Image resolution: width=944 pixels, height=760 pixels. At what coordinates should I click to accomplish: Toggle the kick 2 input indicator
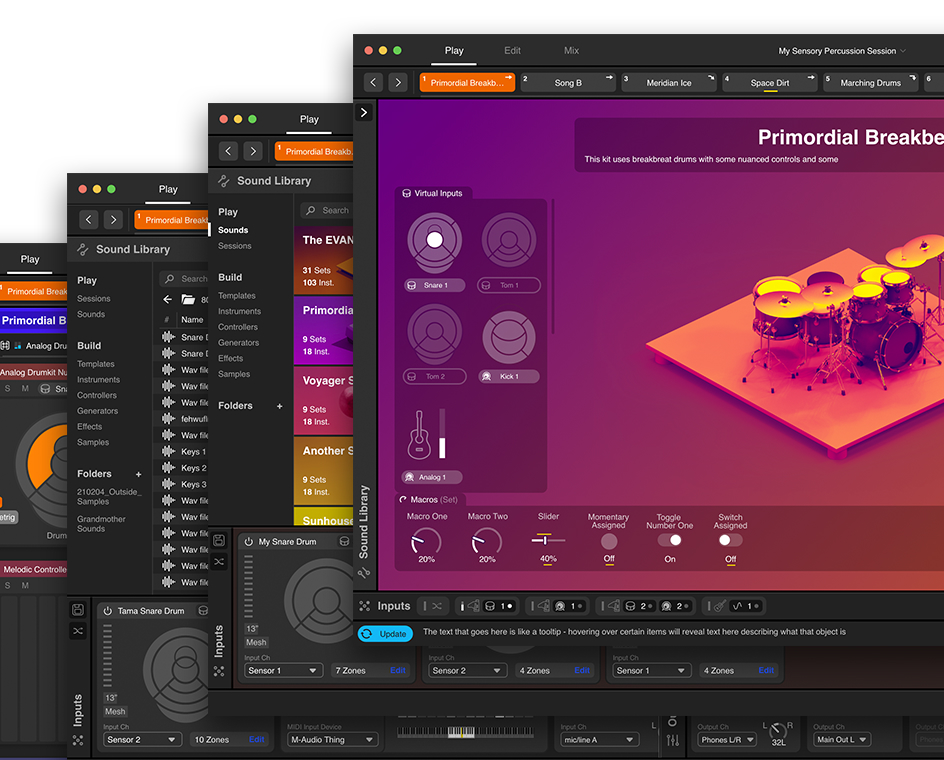[x=675, y=606]
